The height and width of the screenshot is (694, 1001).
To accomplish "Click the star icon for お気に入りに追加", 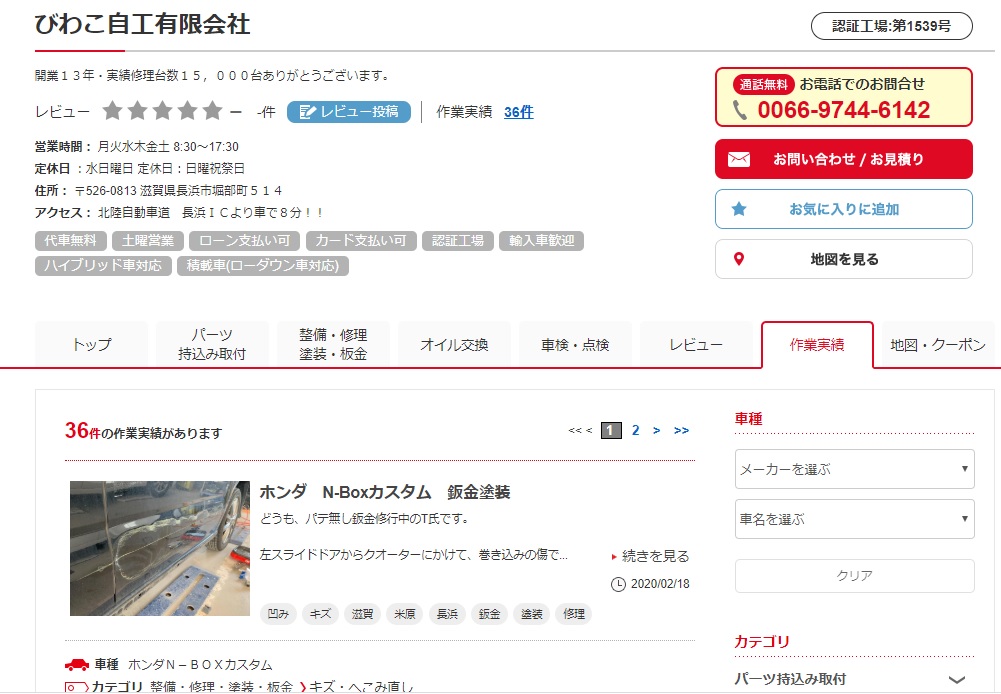I will tap(739, 209).
